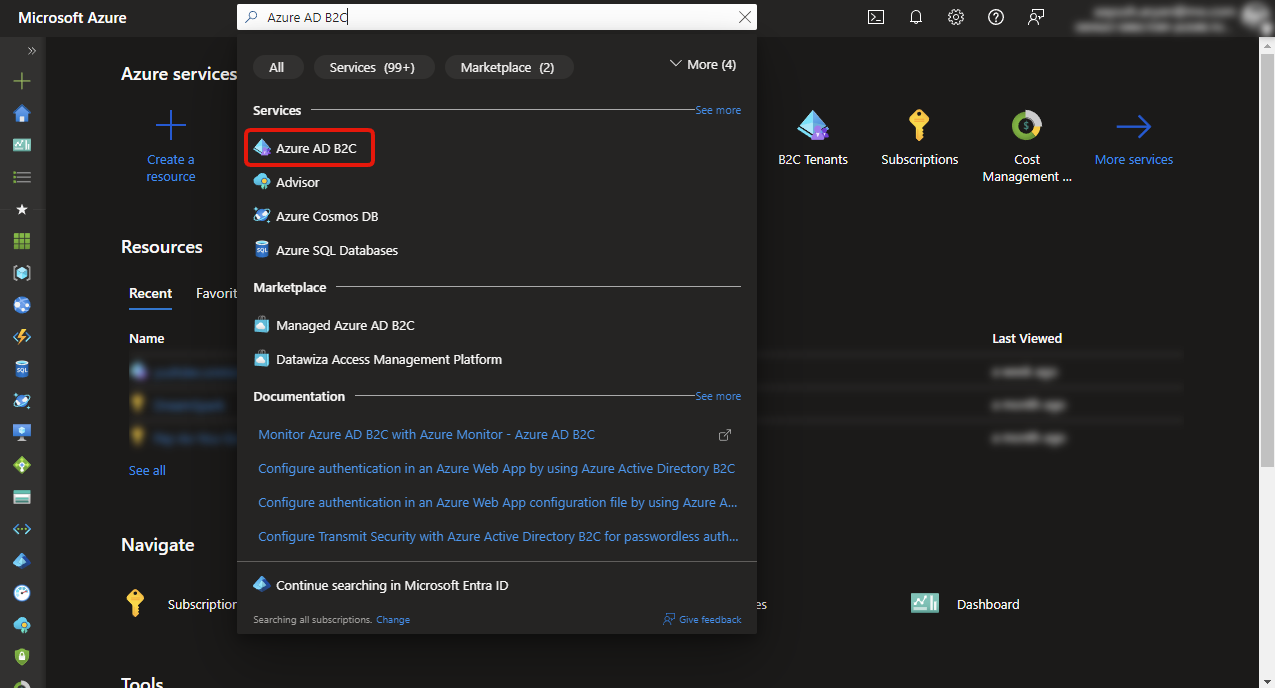
Task: Switch to the Recent resources tab
Action: point(150,293)
